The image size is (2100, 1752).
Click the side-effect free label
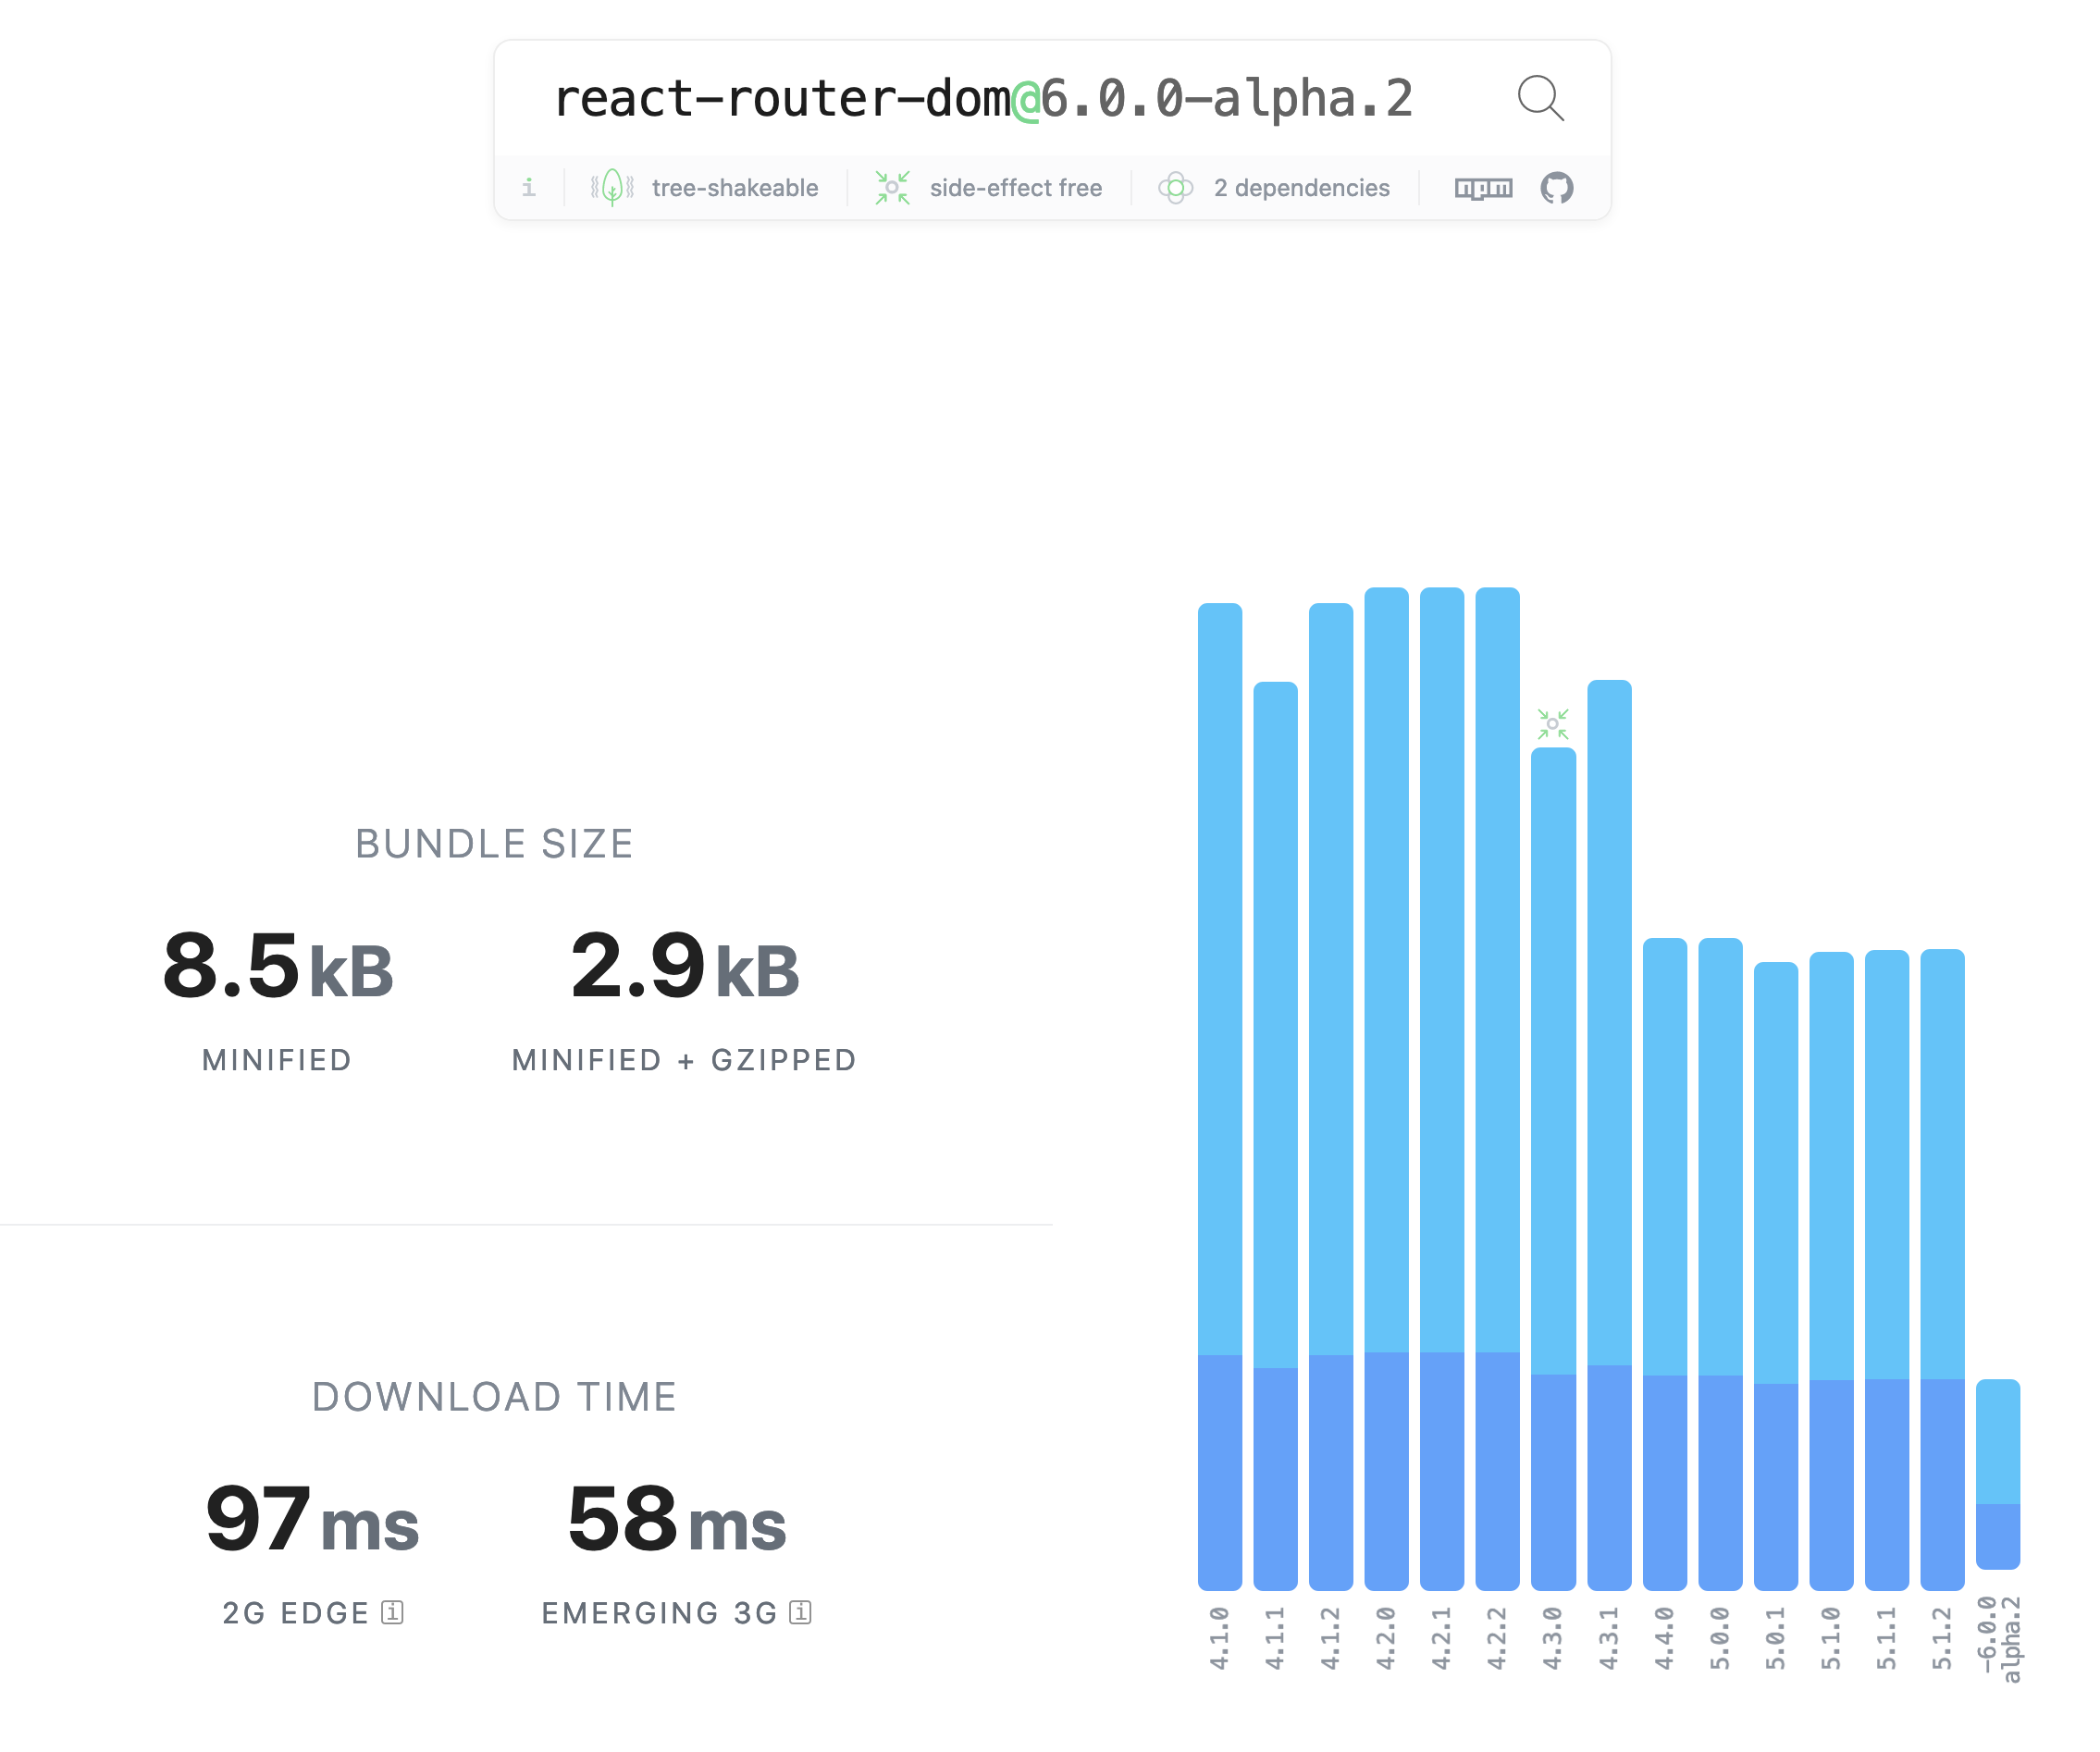click(x=1016, y=187)
